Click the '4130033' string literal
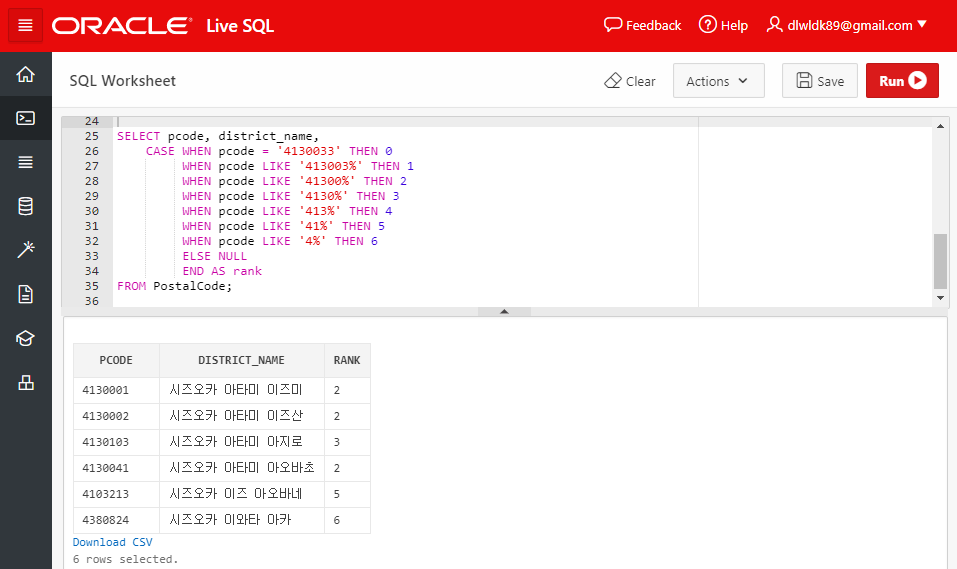This screenshot has width=957, height=569. point(309,151)
